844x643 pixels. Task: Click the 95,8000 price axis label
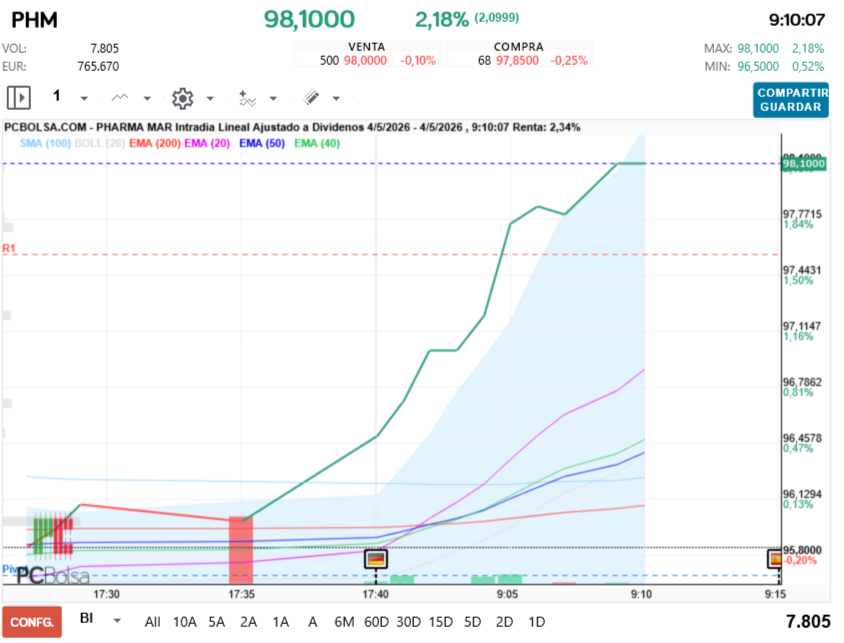click(802, 550)
